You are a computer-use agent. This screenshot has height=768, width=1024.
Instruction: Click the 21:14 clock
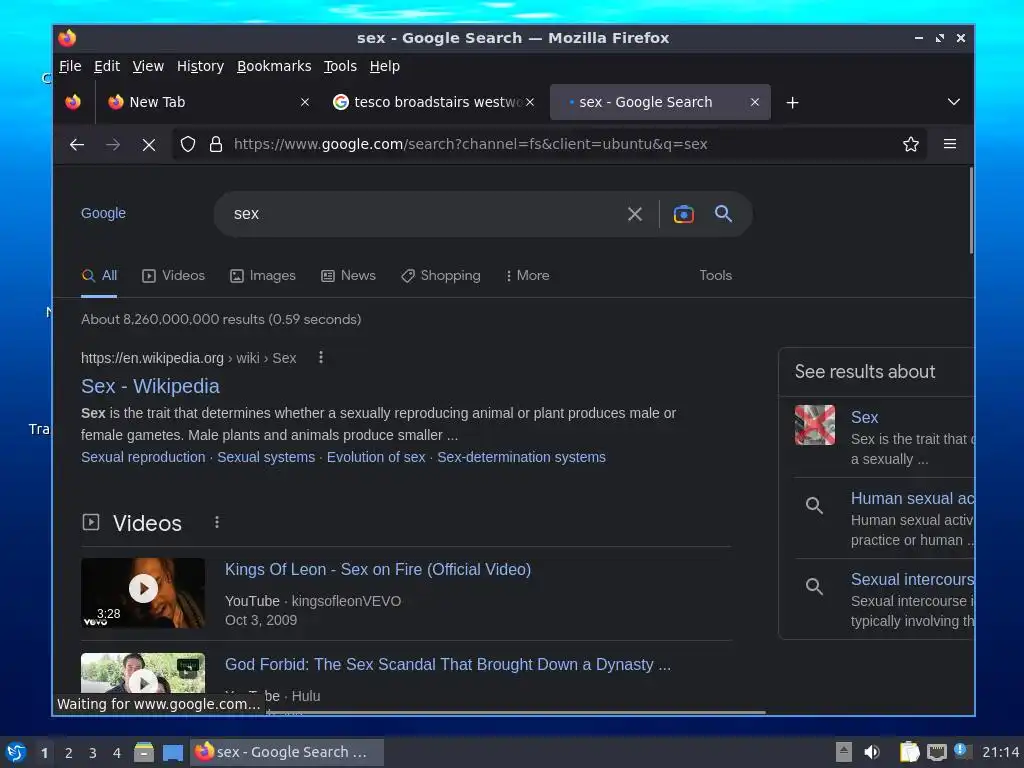pyautogui.click(x=1001, y=752)
